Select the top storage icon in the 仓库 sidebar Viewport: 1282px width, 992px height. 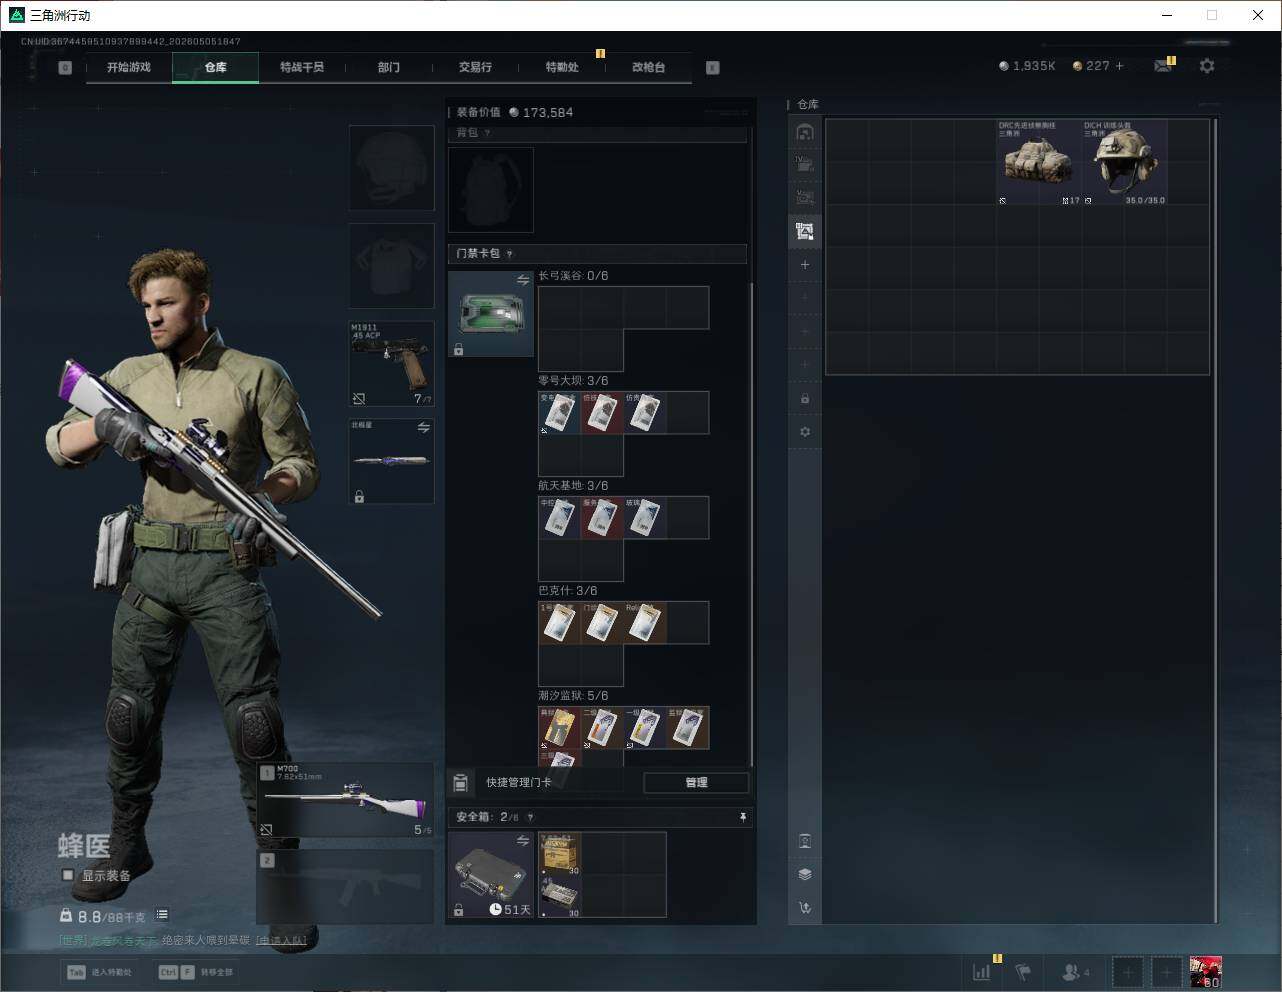805,132
